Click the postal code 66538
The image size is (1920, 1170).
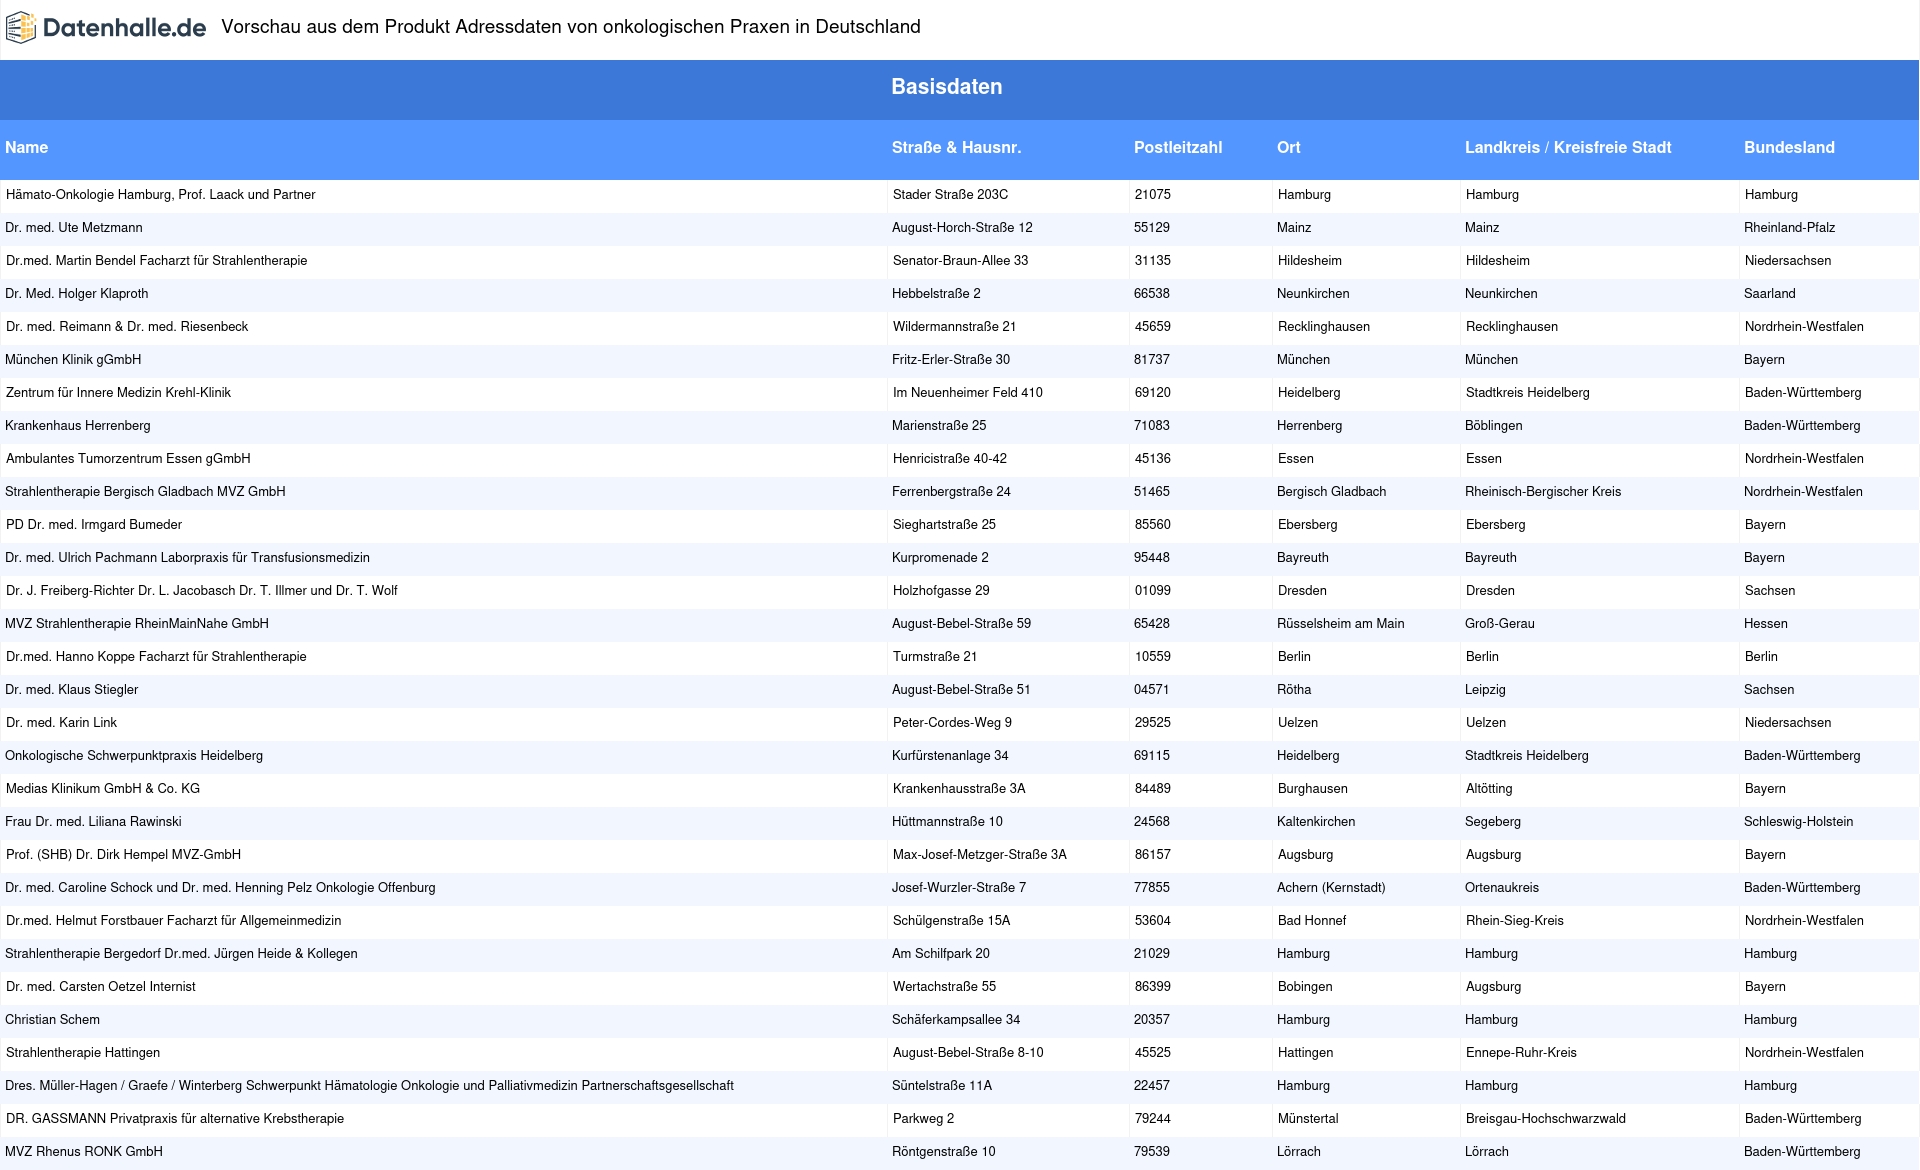coord(1152,294)
